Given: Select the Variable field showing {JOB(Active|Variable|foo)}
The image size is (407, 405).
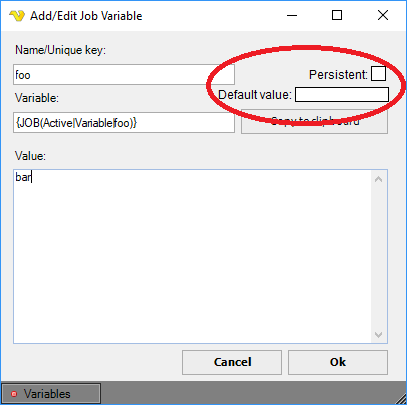Looking at the screenshot, I should click(124, 123).
